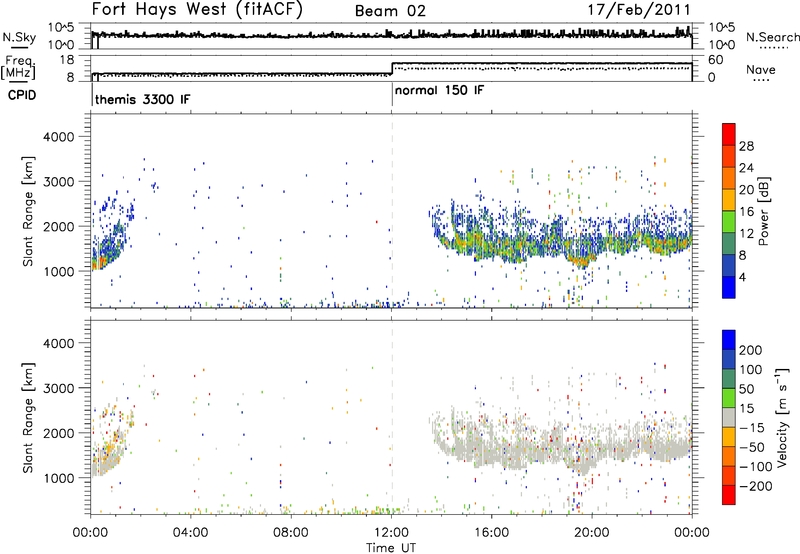Click the 'Nave' legend label
The image size is (800, 554).
point(761,70)
